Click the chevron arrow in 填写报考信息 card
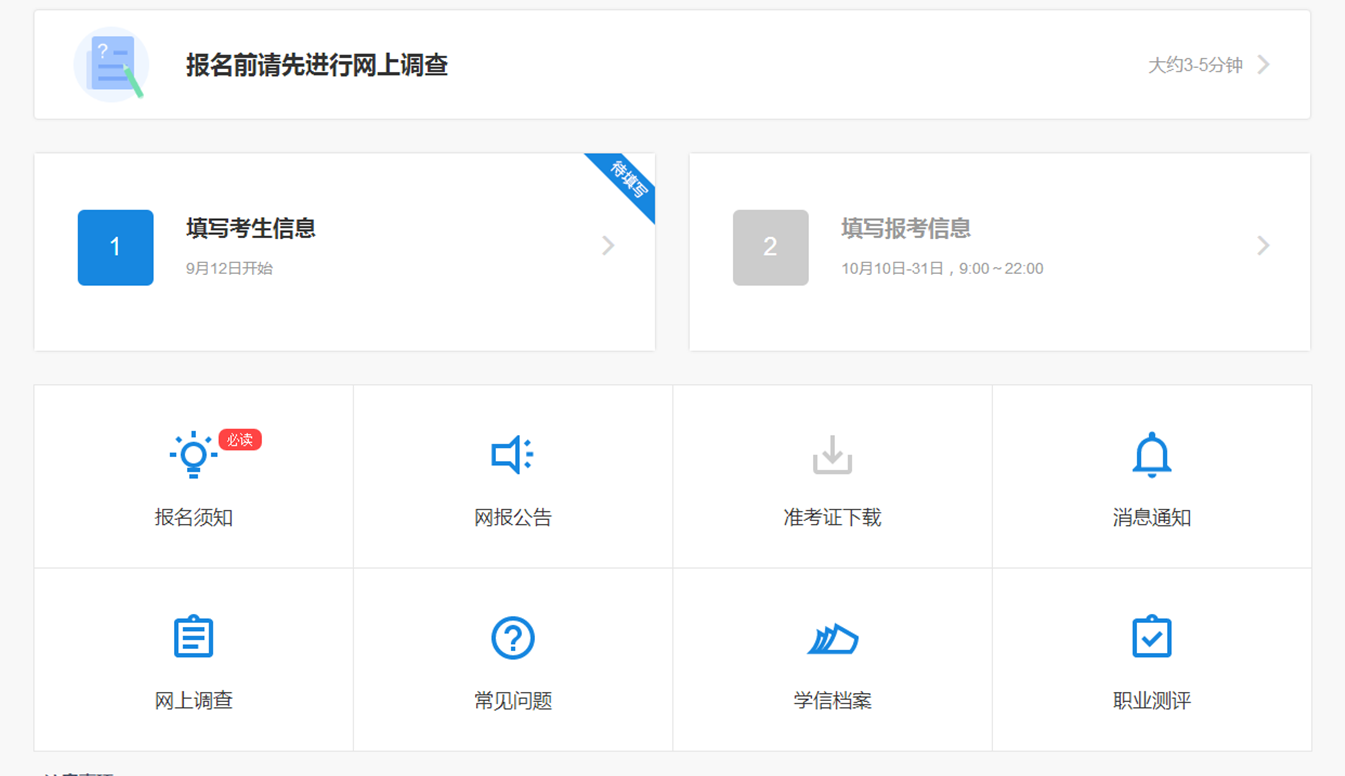 [x=1264, y=246]
